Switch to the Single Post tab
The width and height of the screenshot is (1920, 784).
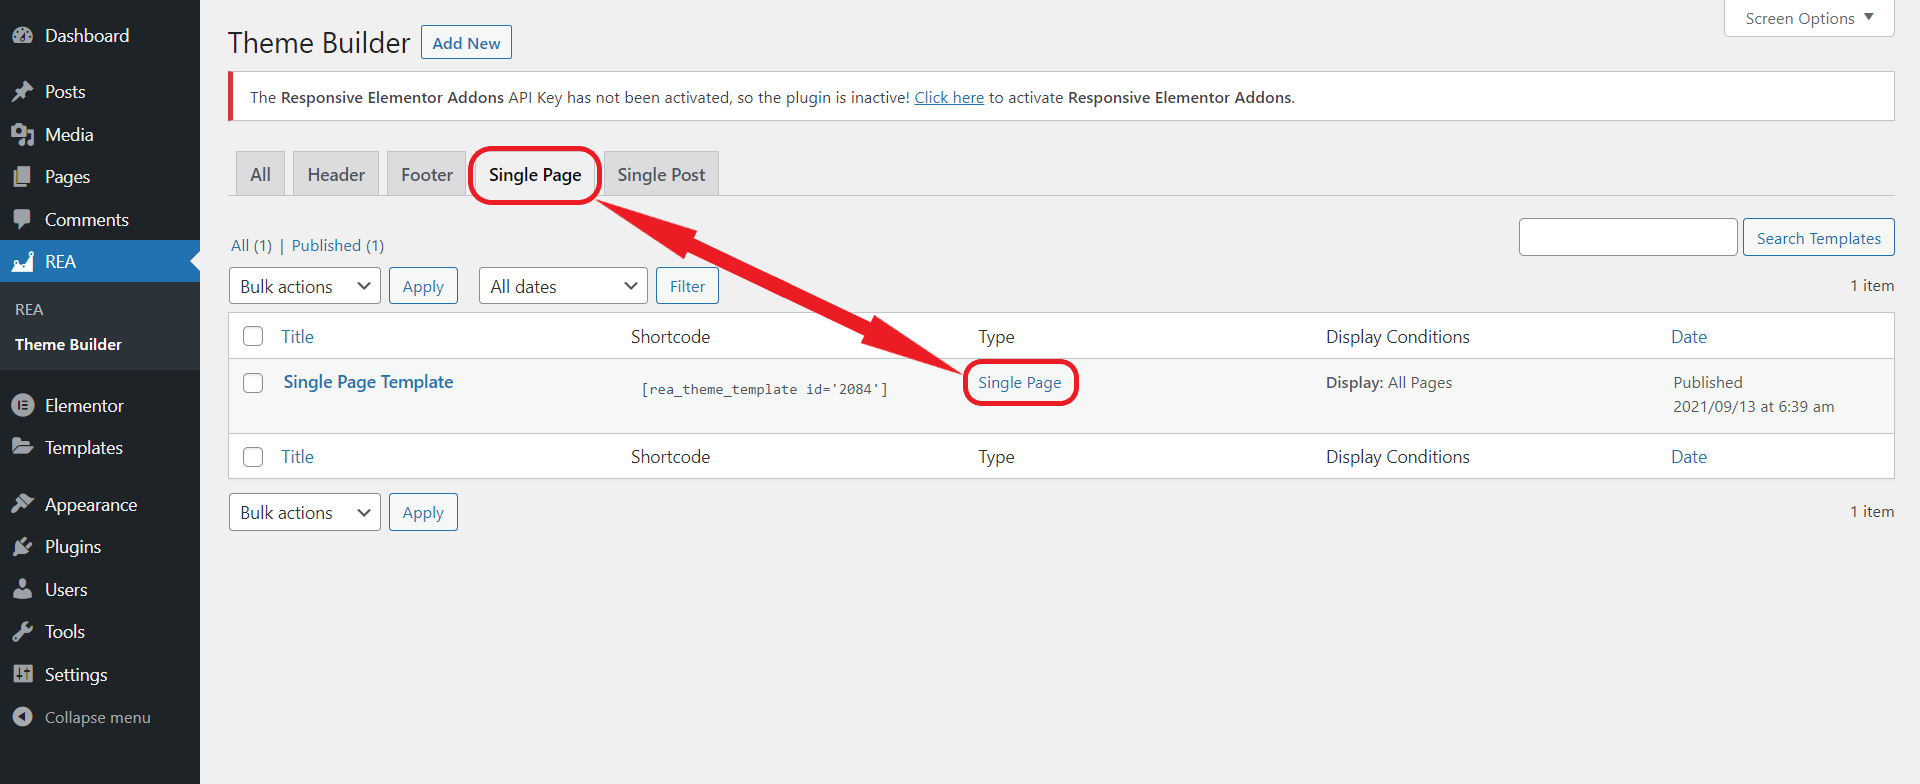[661, 174]
